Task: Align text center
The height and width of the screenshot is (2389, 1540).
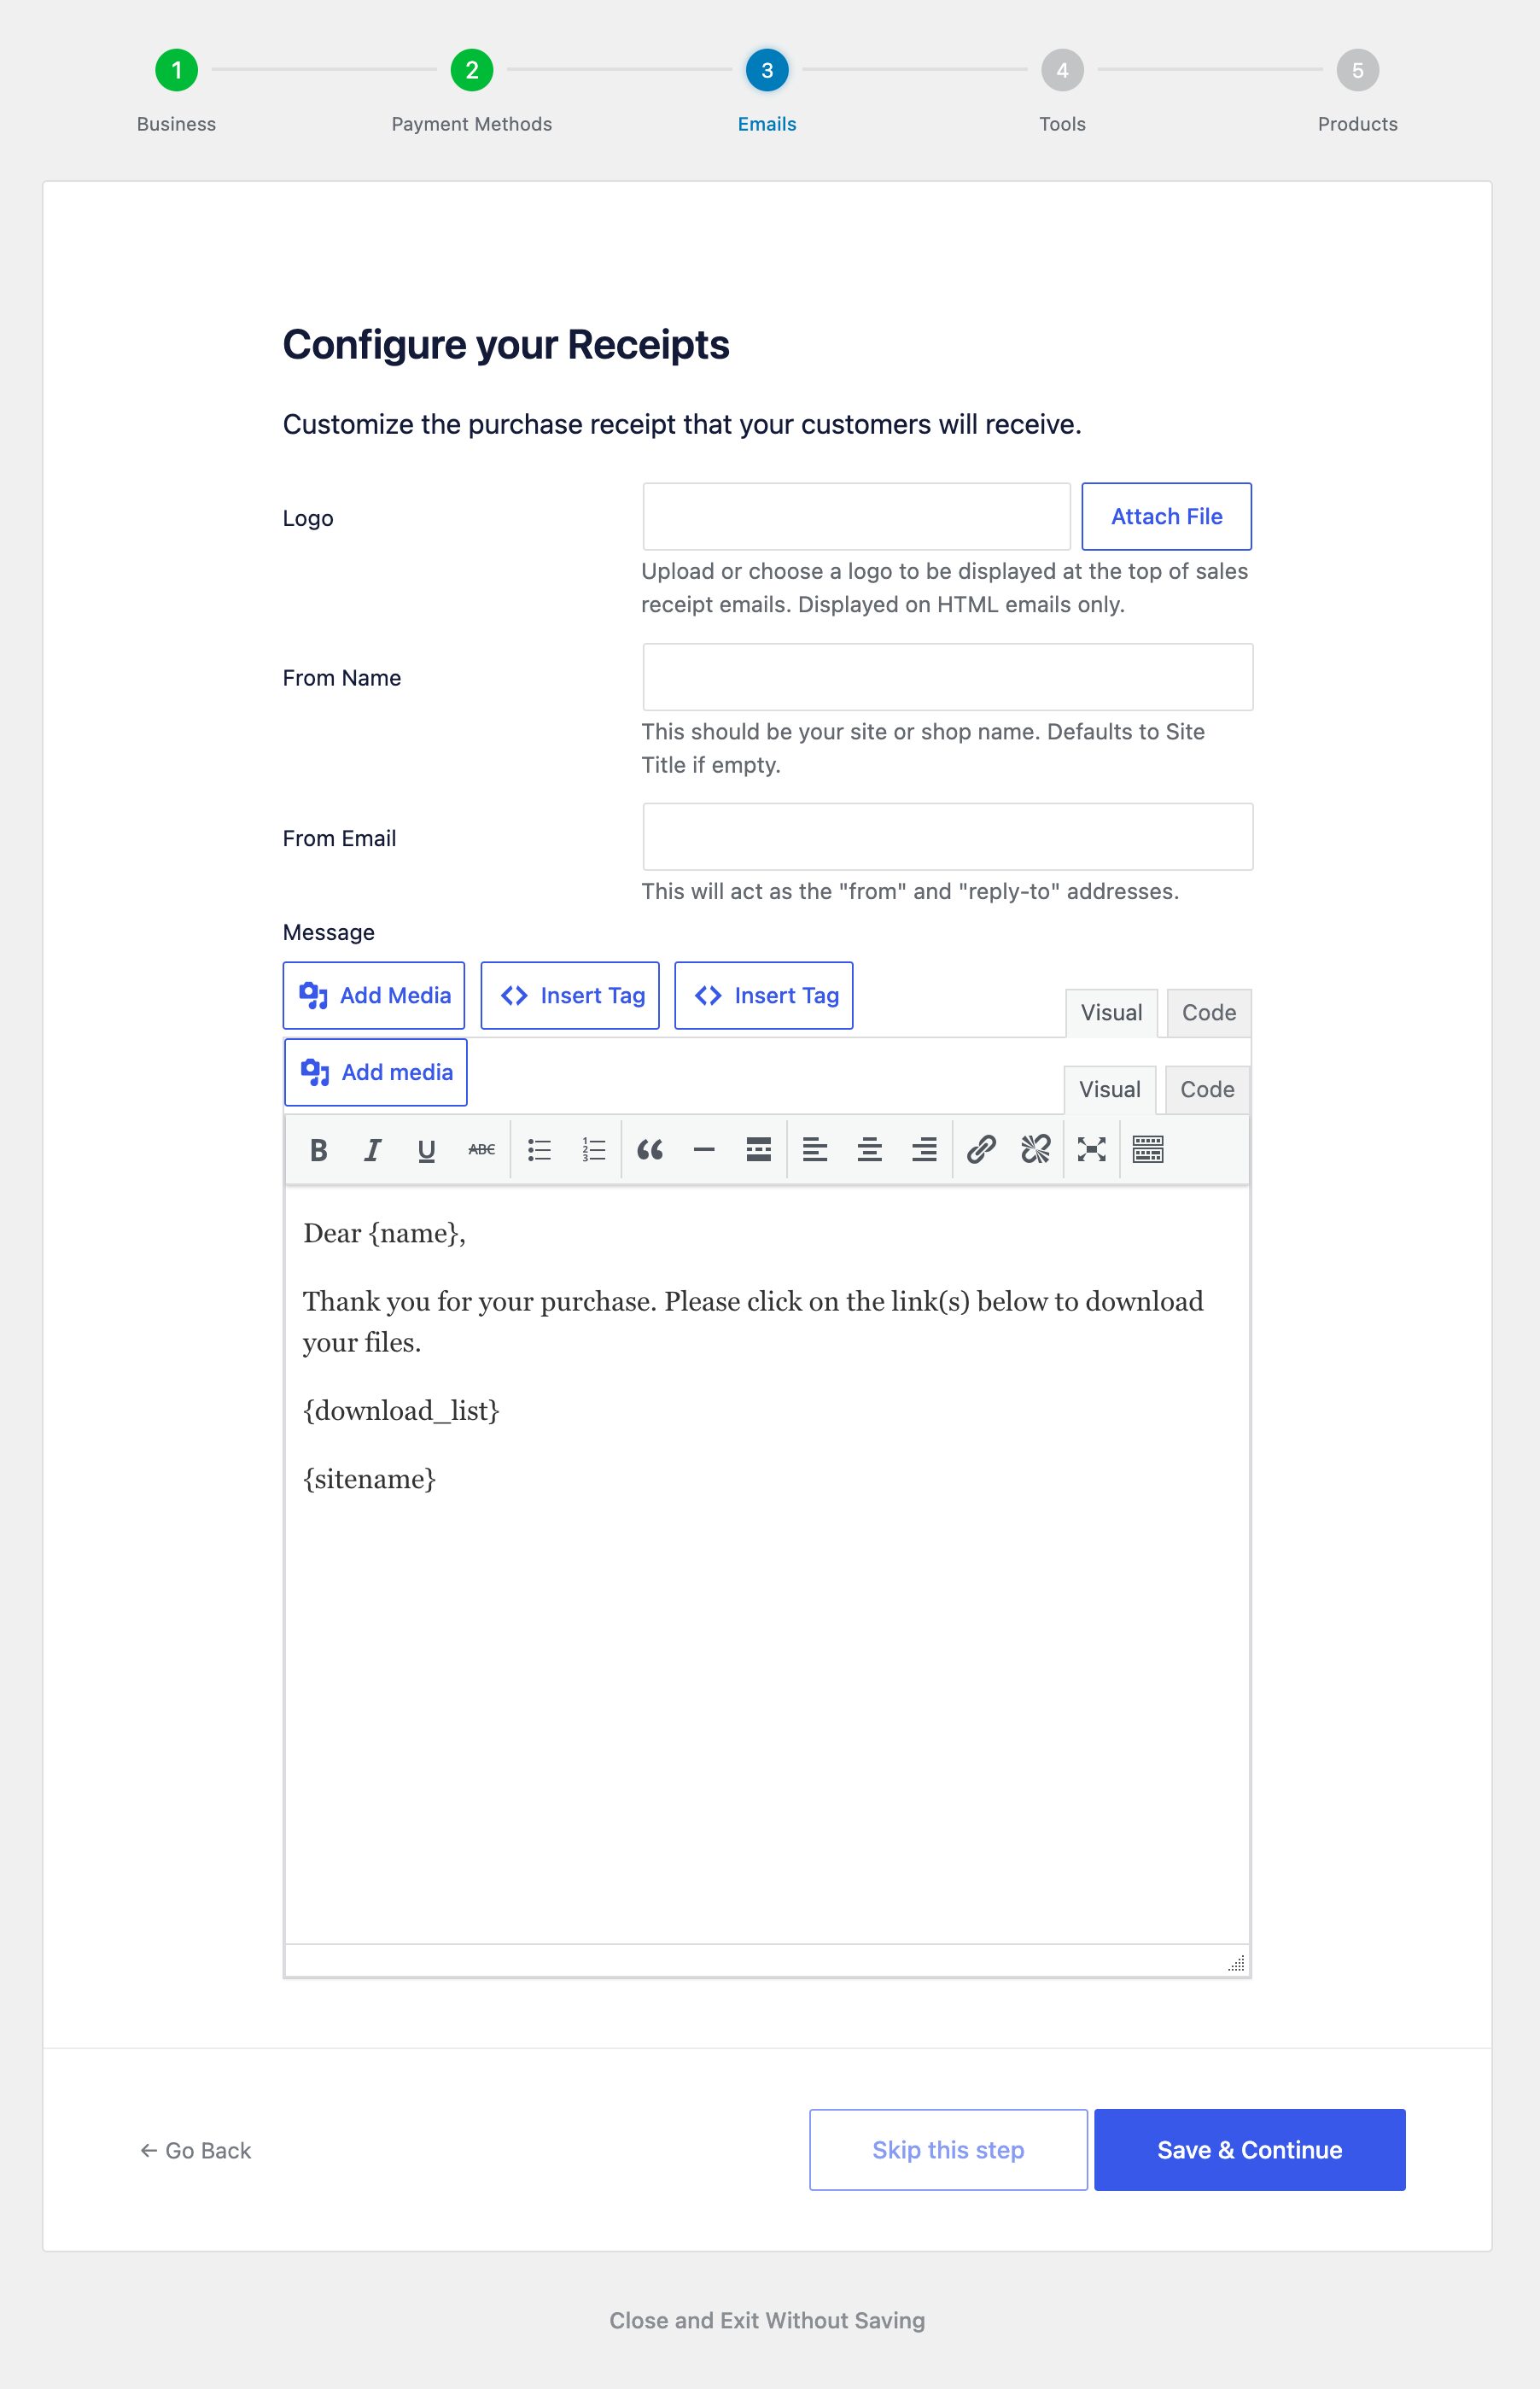Action: point(870,1150)
